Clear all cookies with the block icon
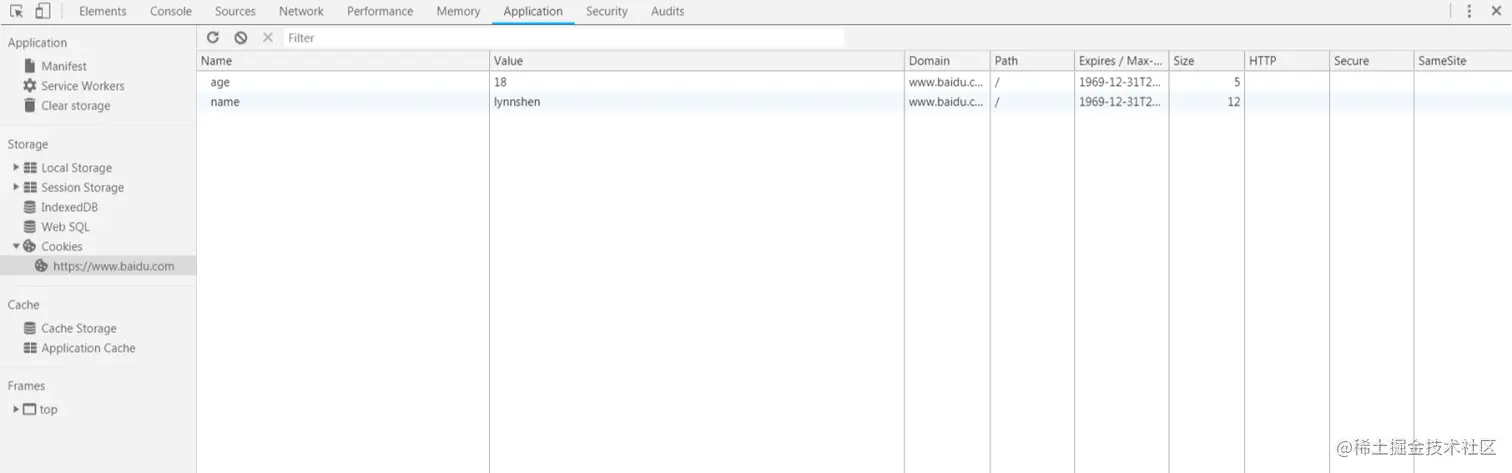This screenshot has height=473, width=1512. click(241, 37)
